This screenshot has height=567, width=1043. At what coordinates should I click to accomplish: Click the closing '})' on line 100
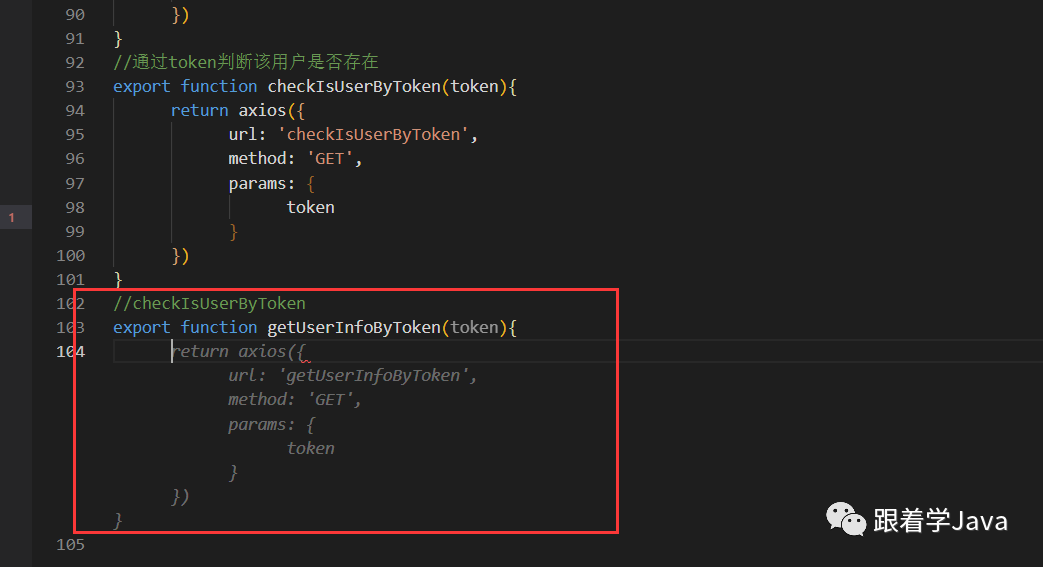[180, 256]
